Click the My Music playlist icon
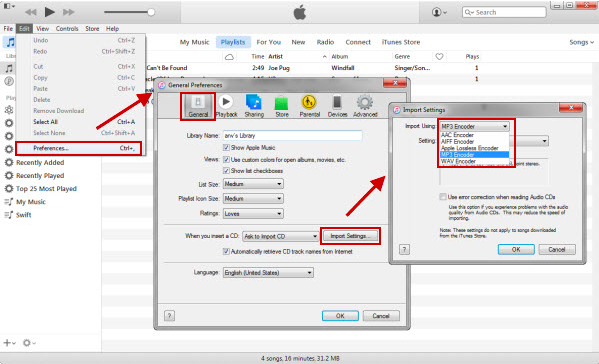599x364 pixels. coord(8,202)
